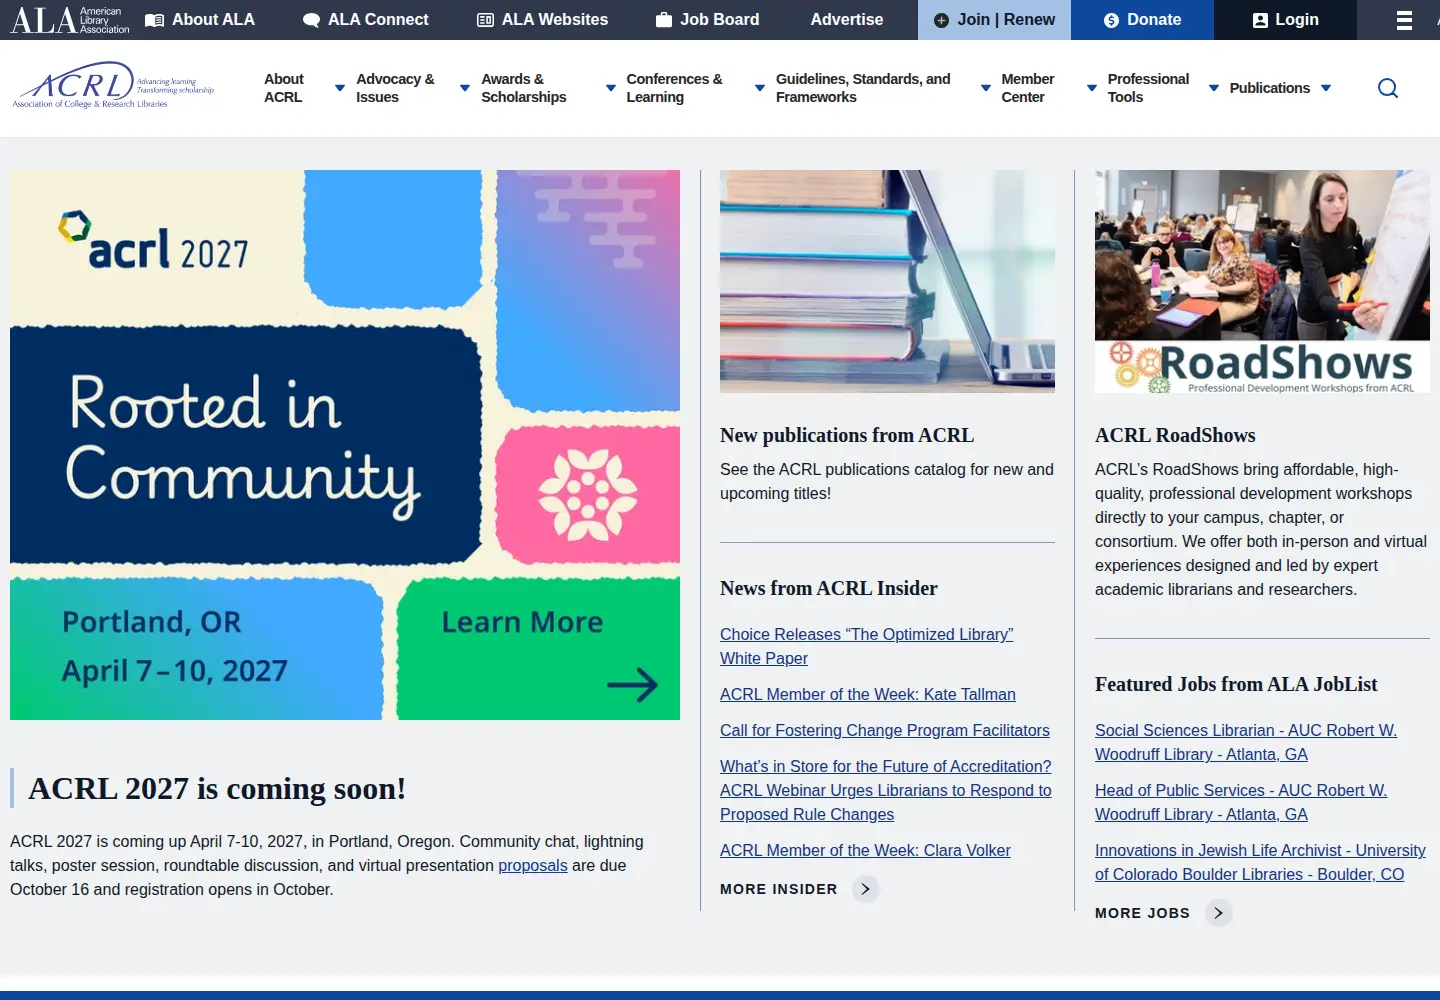Open the Advertise link in top bar
Screen dimensions: 1440x1000
847,20
